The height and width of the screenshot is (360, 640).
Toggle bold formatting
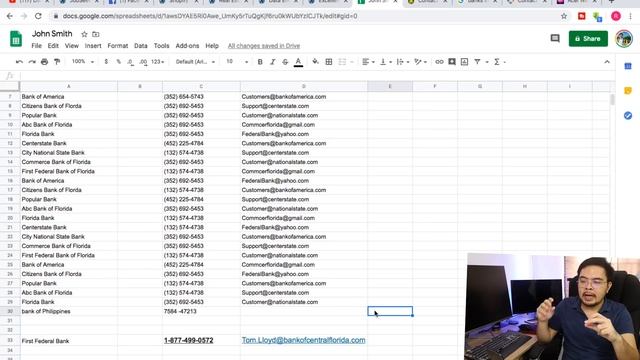click(260, 62)
